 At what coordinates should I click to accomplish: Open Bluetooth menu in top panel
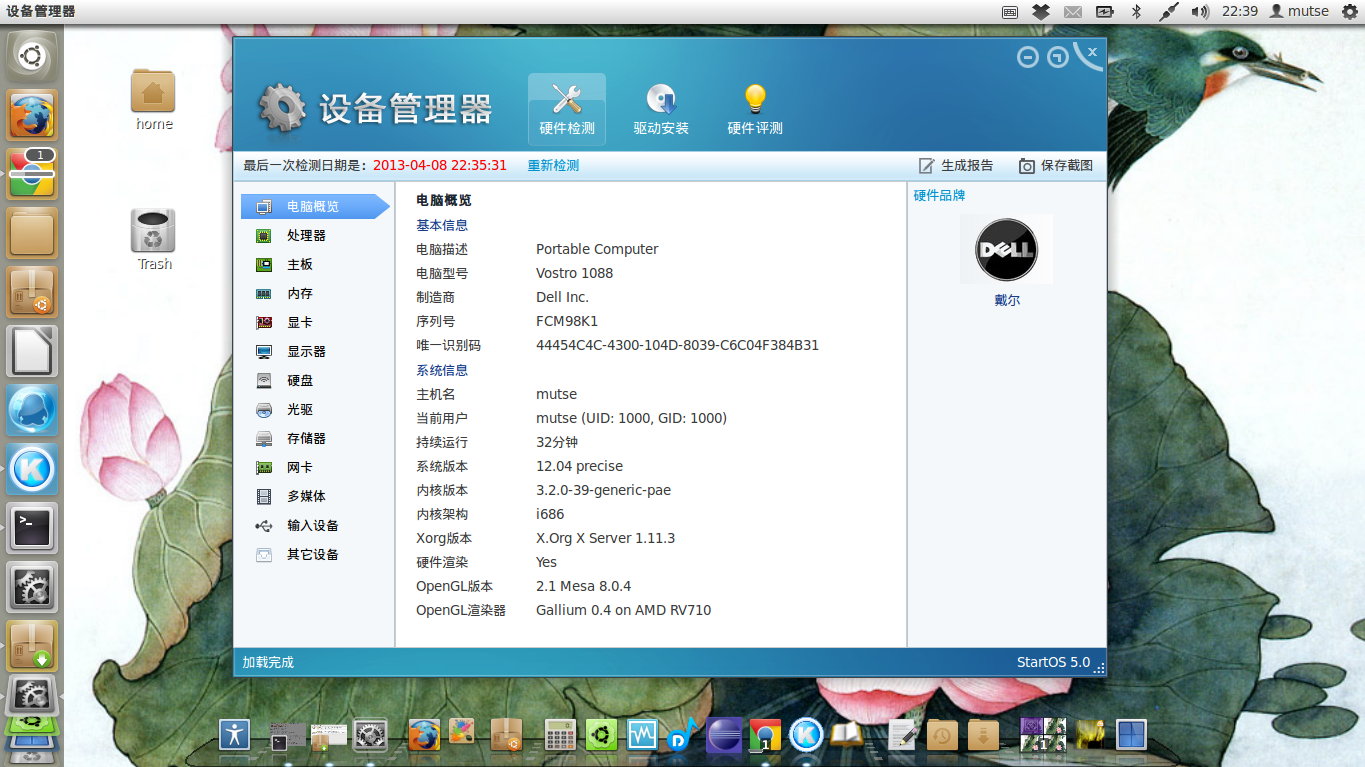coord(1136,11)
